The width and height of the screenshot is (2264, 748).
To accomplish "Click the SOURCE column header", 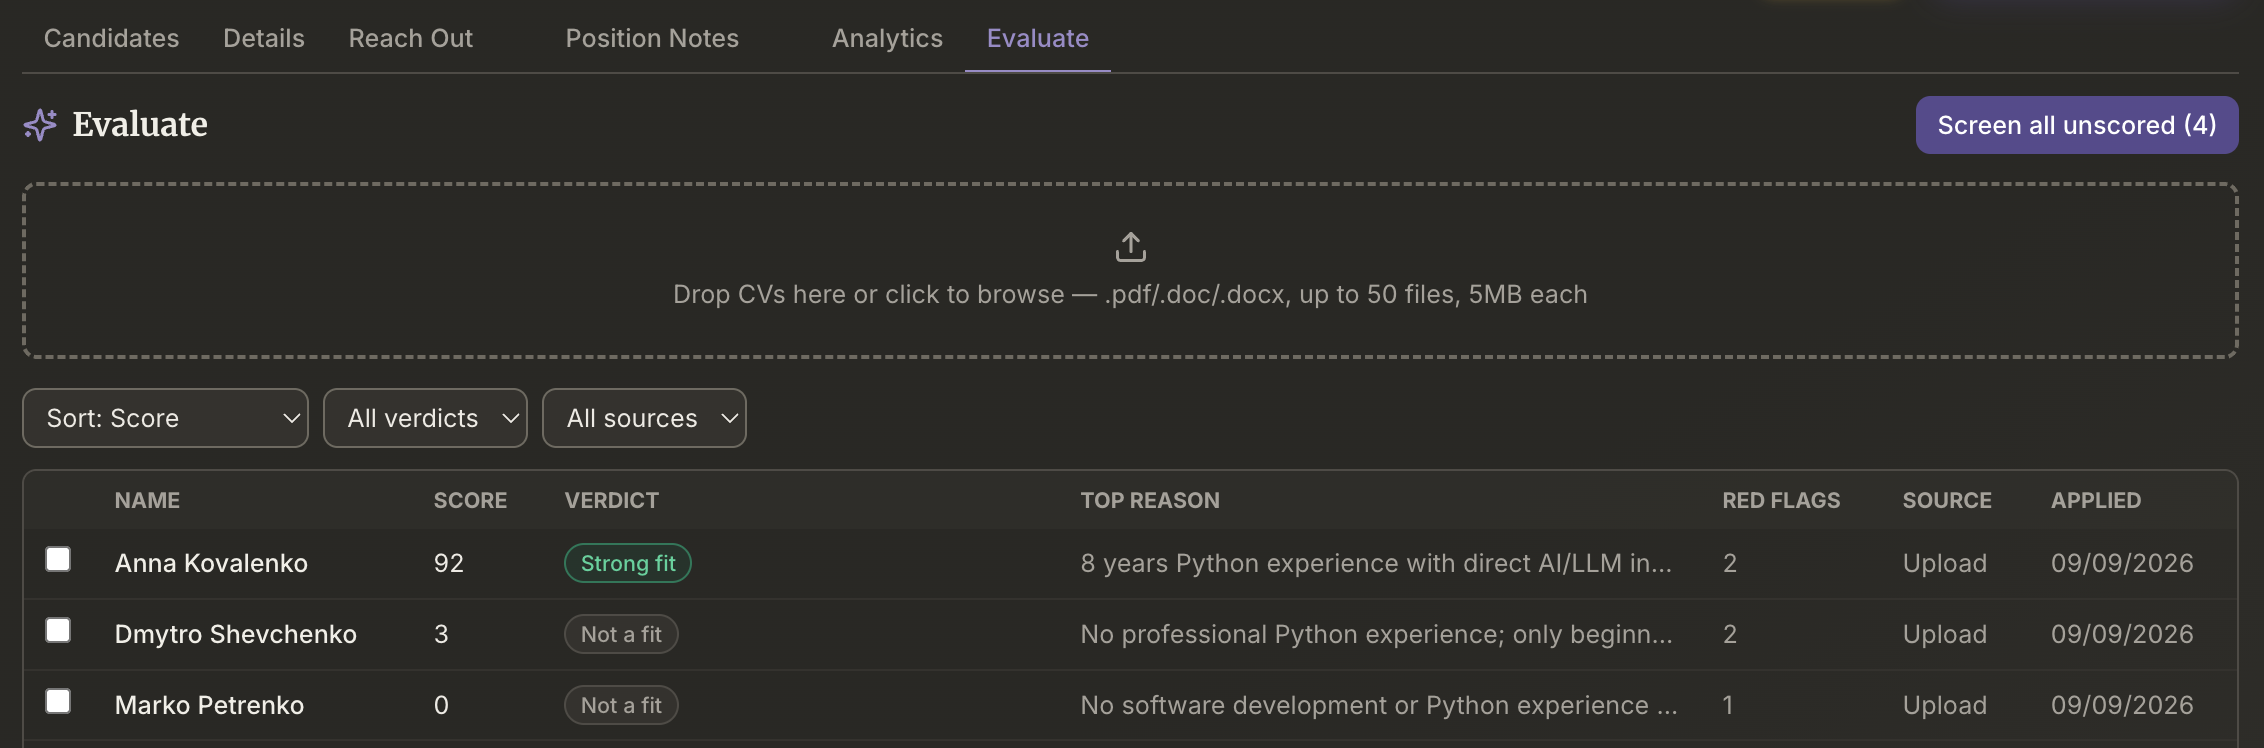I will click(x=1947, y=500).
